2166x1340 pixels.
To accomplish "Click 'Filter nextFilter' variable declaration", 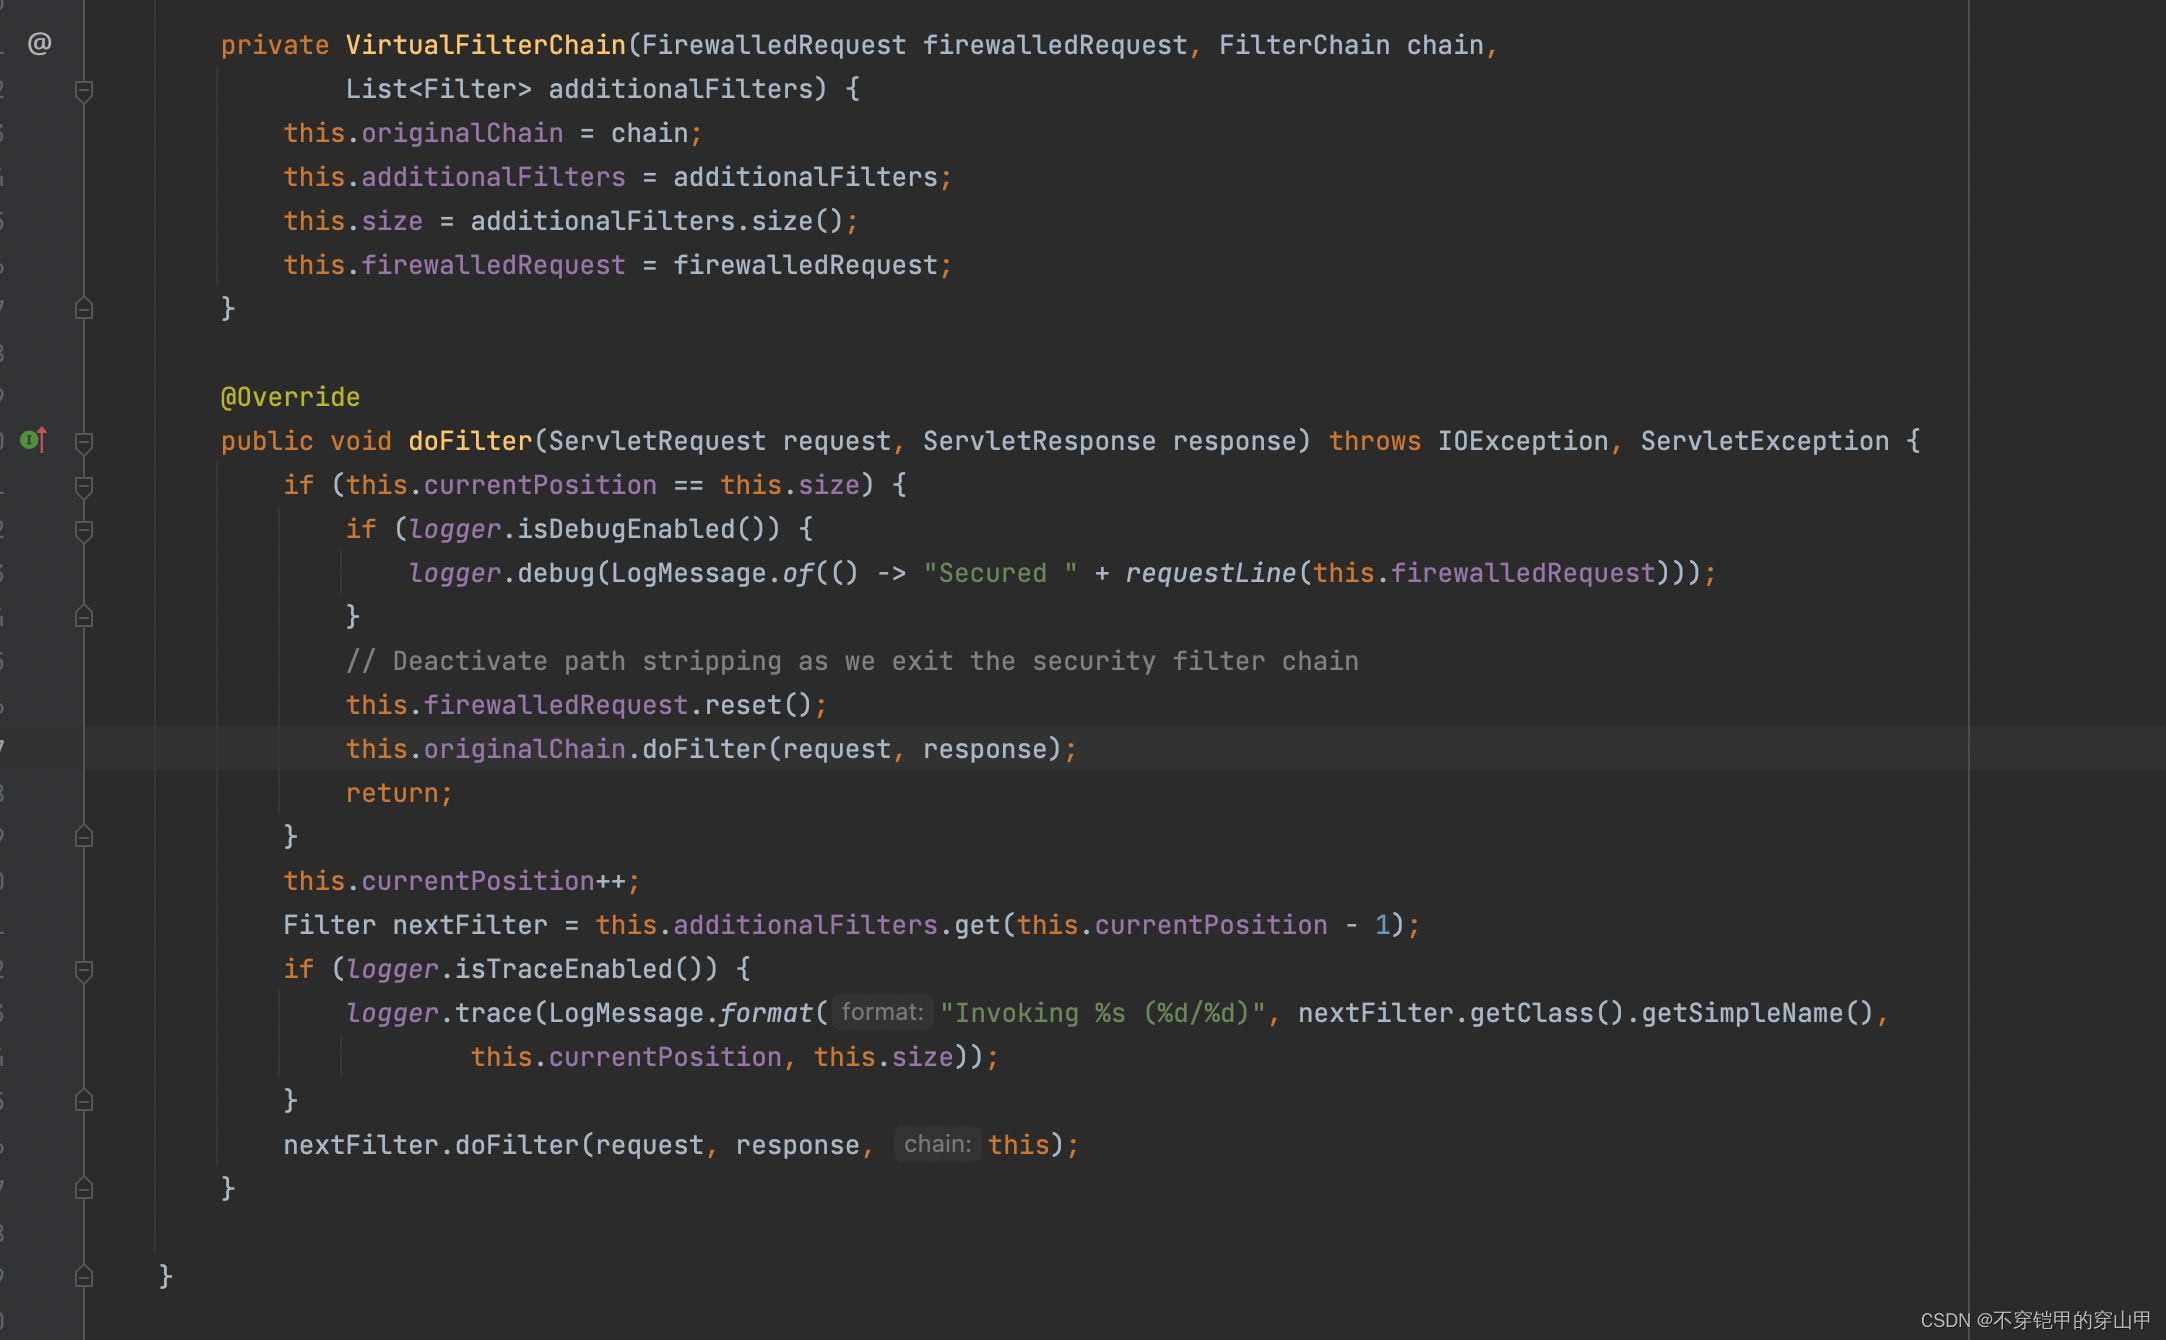I will (x=415, y=925).
